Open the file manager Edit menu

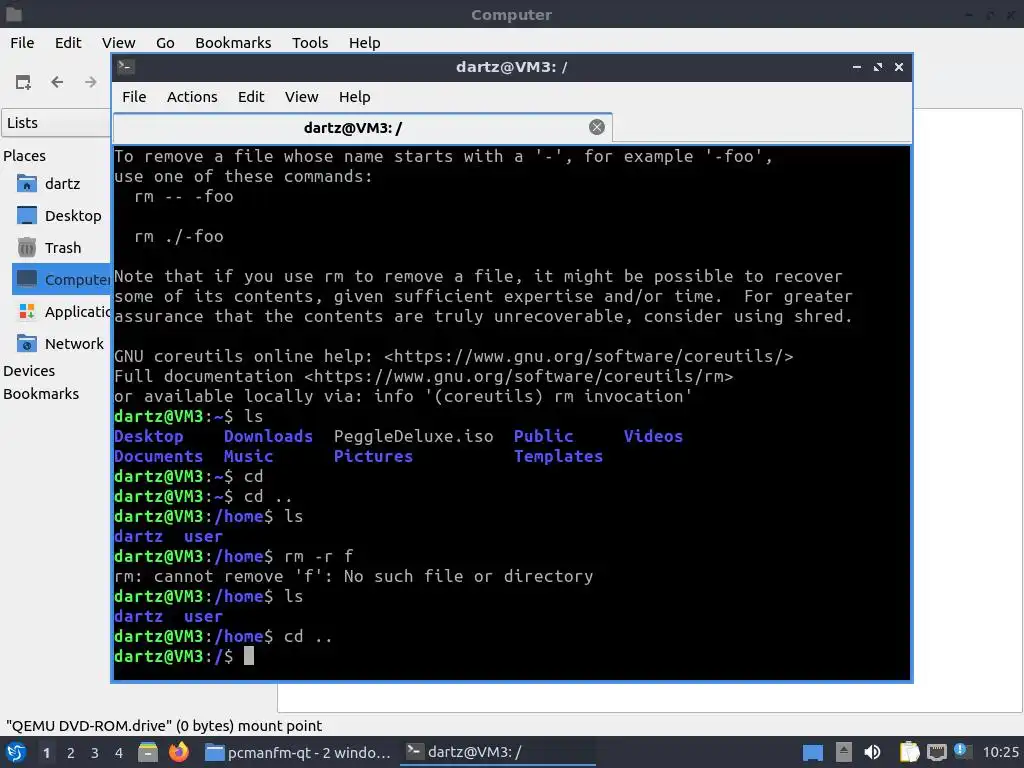[68, 42]
